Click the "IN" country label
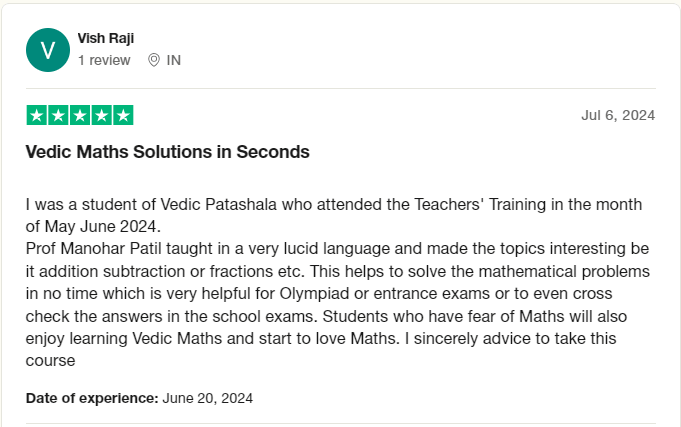This screenshot has width=681, height=427. click(174, 60)
